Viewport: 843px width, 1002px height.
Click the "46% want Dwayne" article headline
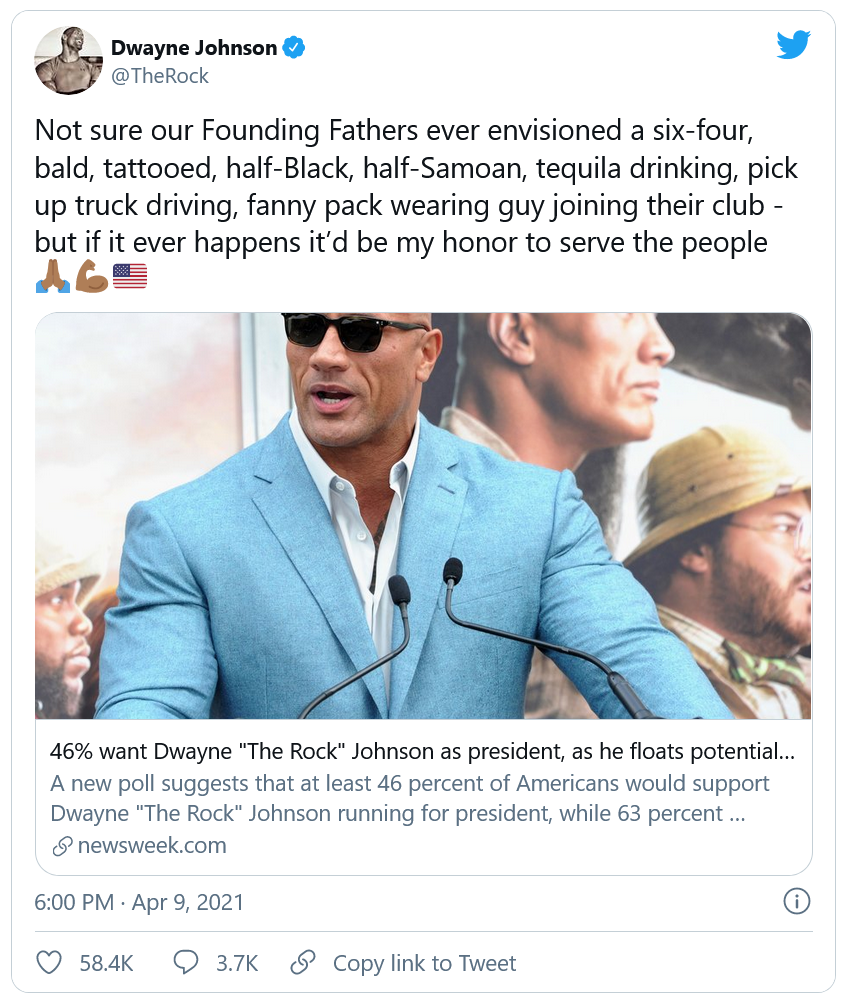point(415,752)
